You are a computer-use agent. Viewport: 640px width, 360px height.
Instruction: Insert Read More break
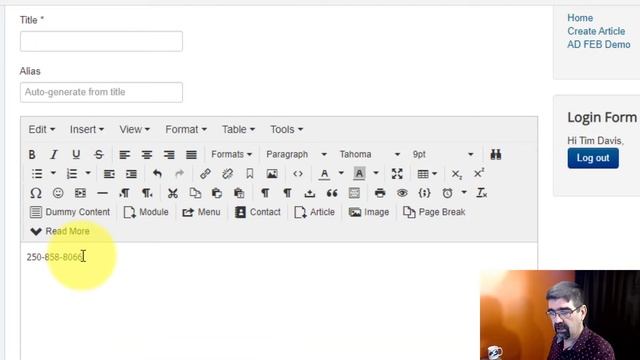click(60, 231)
